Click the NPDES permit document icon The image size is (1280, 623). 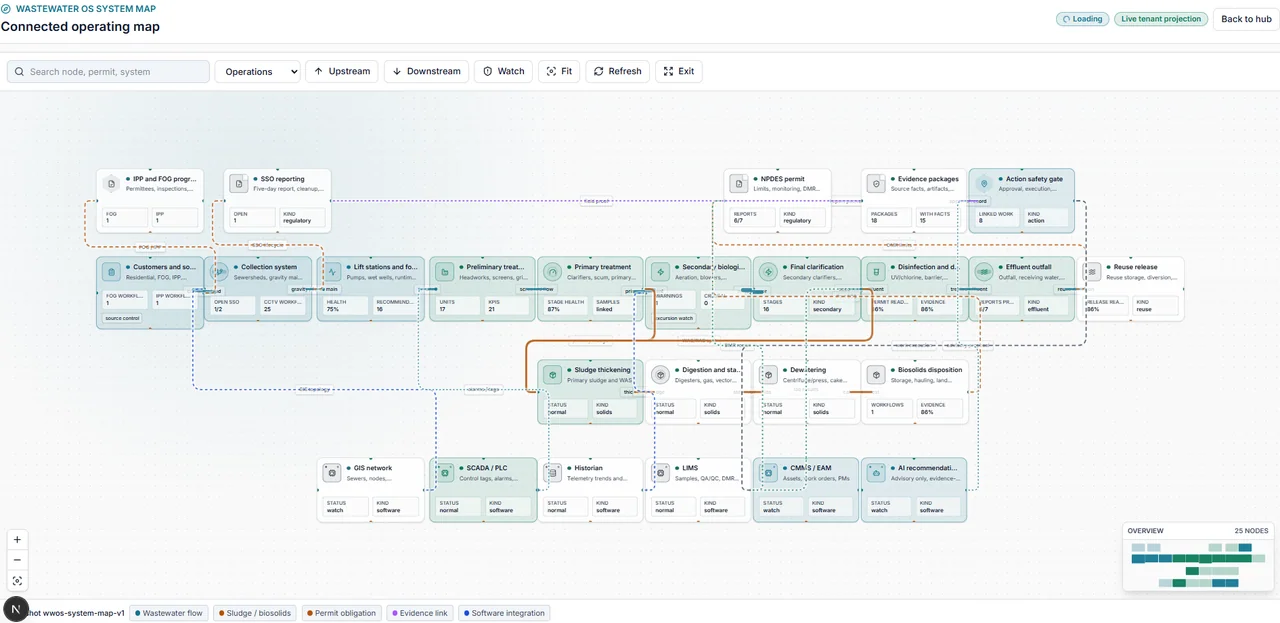739,184
